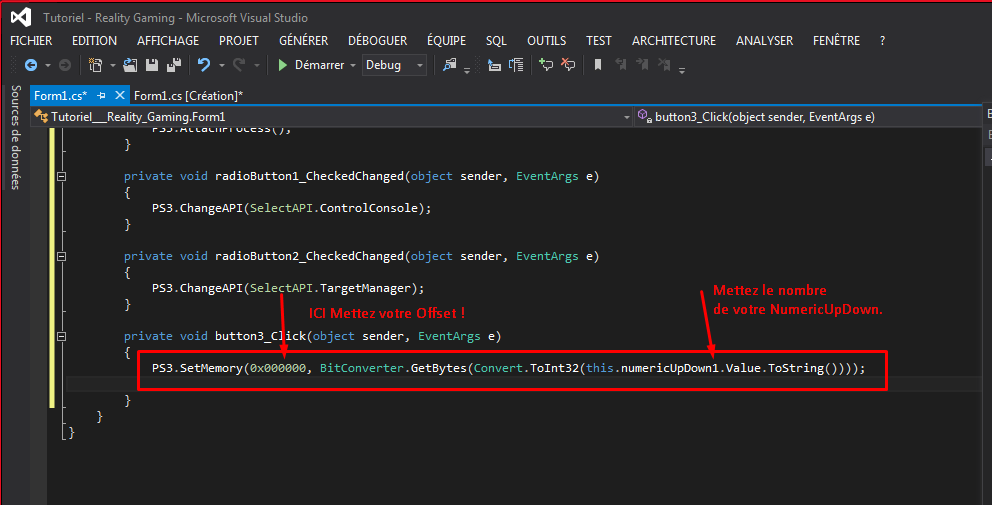Open the AFFICHAGE menu
This screenshot has width=992, height=505.
pos(168,41)
